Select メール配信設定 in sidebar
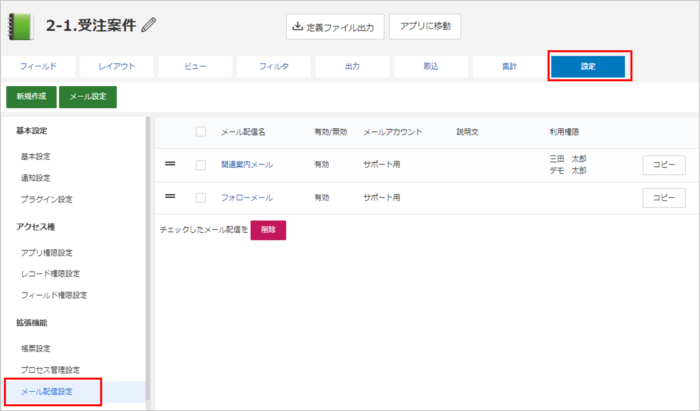Viewport: 700px width, 411px height. click(x=47, y=392)
